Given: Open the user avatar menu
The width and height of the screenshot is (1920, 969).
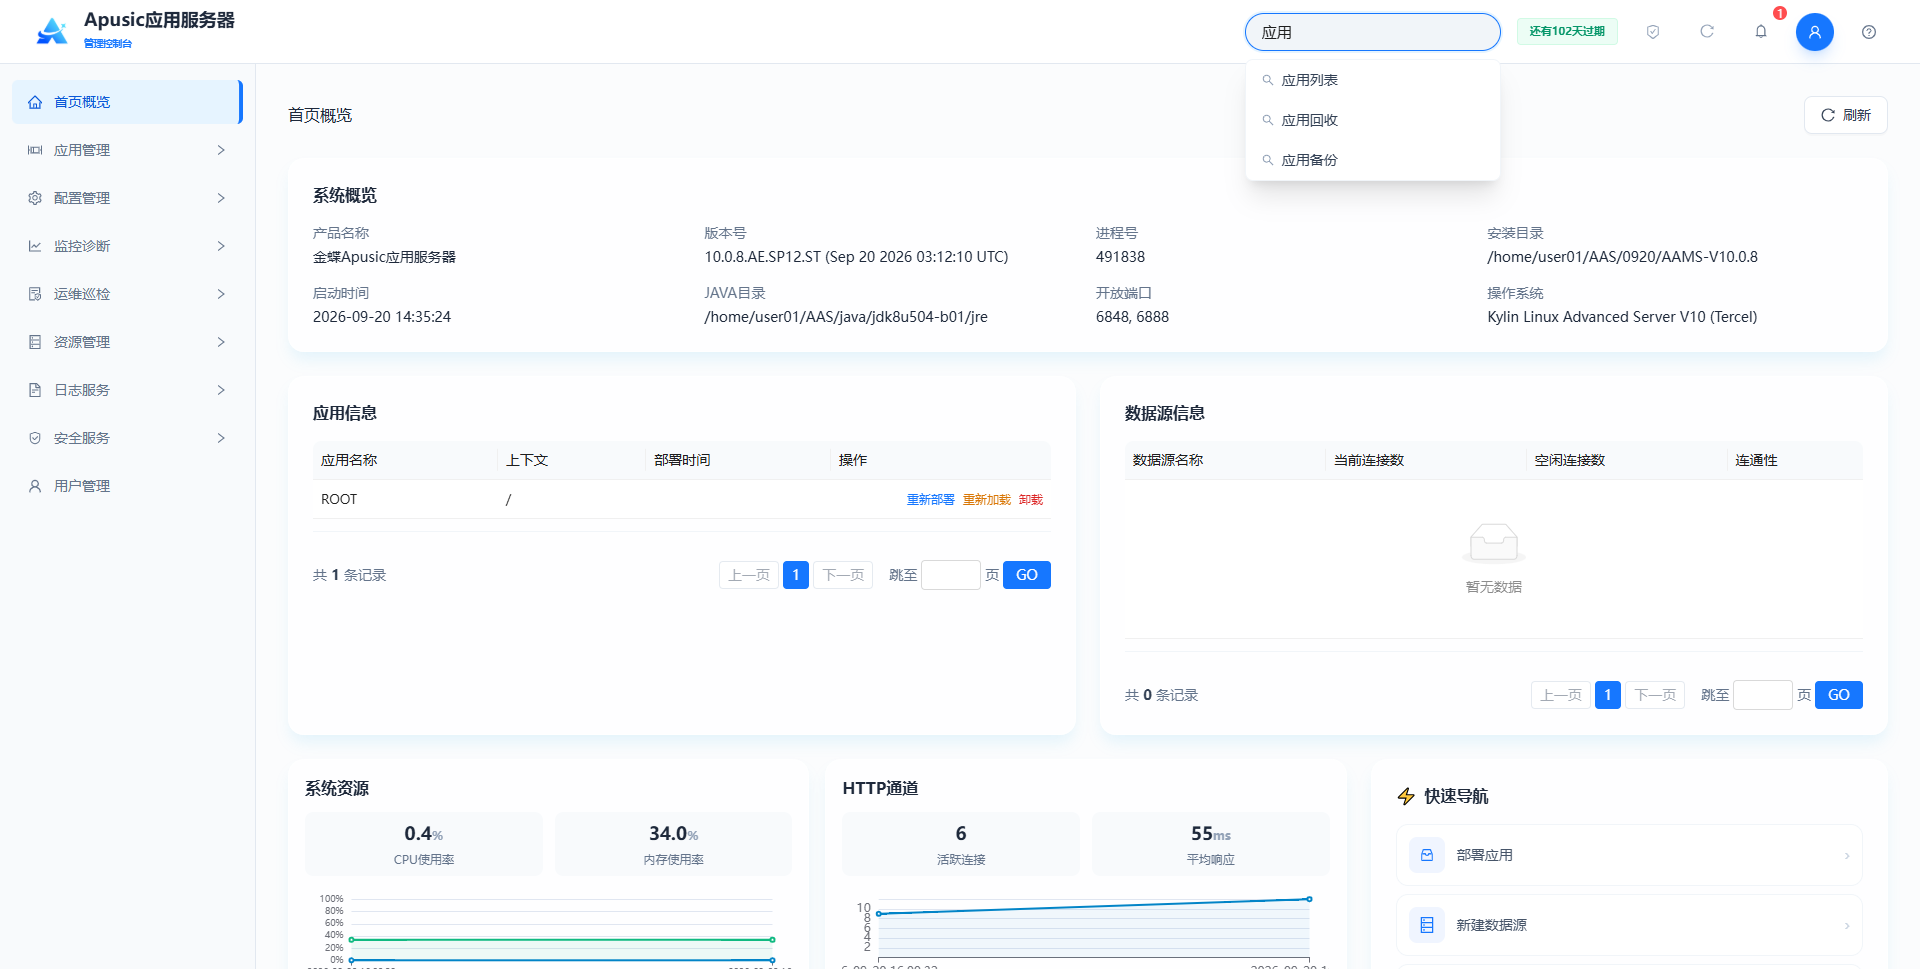Looking at the screenshot, I should (x=1815, y=32).
